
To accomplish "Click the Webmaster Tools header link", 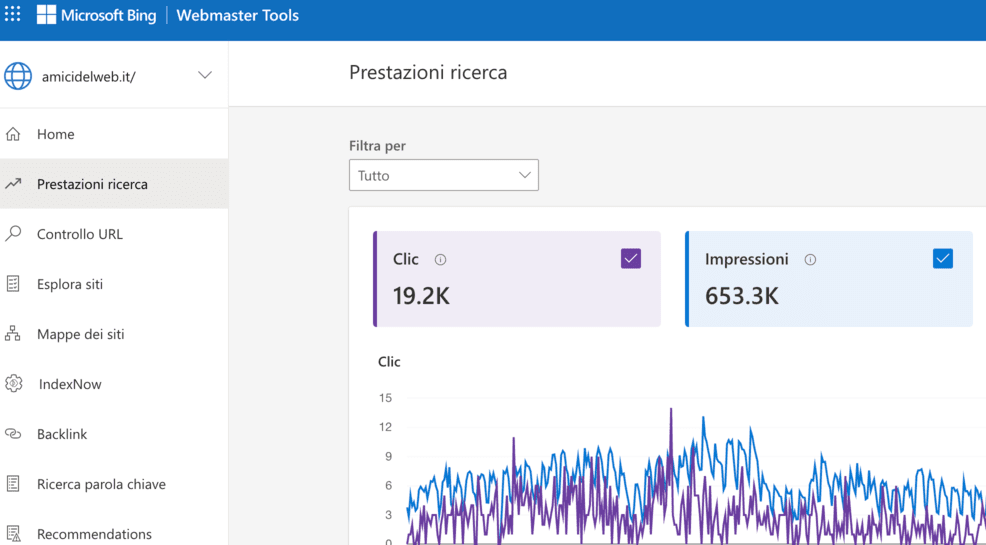I will pos(238,15).
